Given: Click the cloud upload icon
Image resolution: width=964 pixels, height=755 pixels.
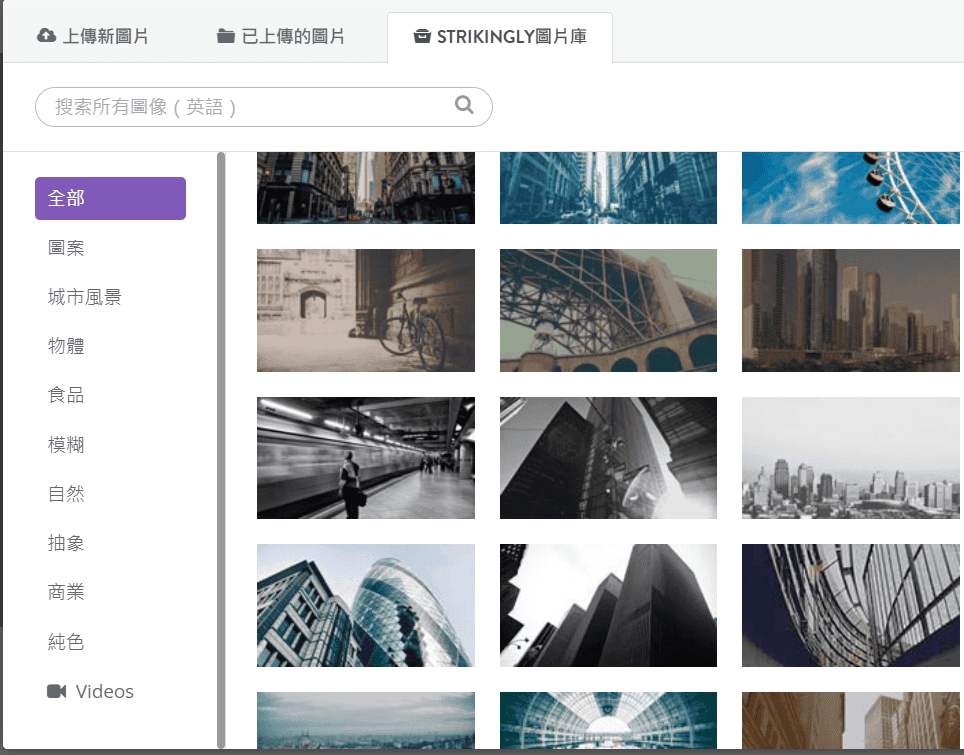Looking at the screenshot, I should 46,36.
